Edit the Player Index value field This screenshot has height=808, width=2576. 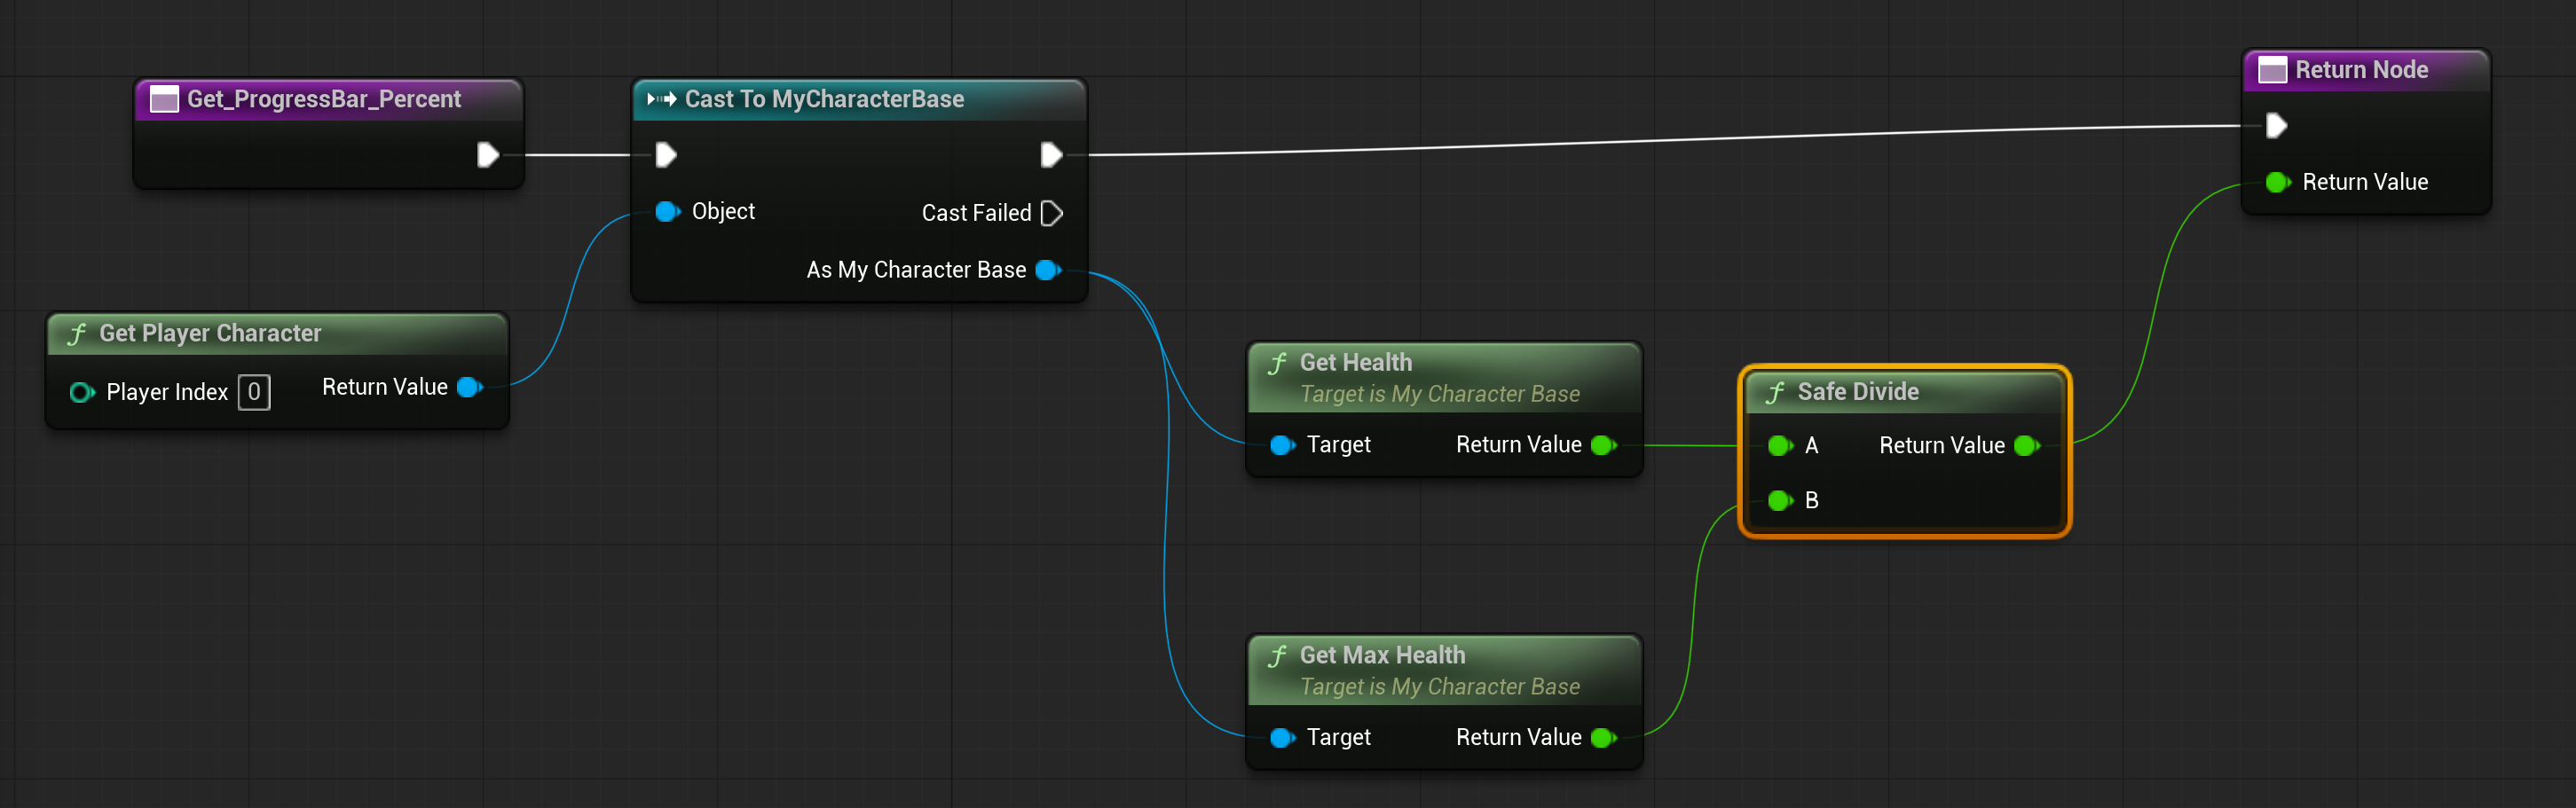(x=254, y=392)
